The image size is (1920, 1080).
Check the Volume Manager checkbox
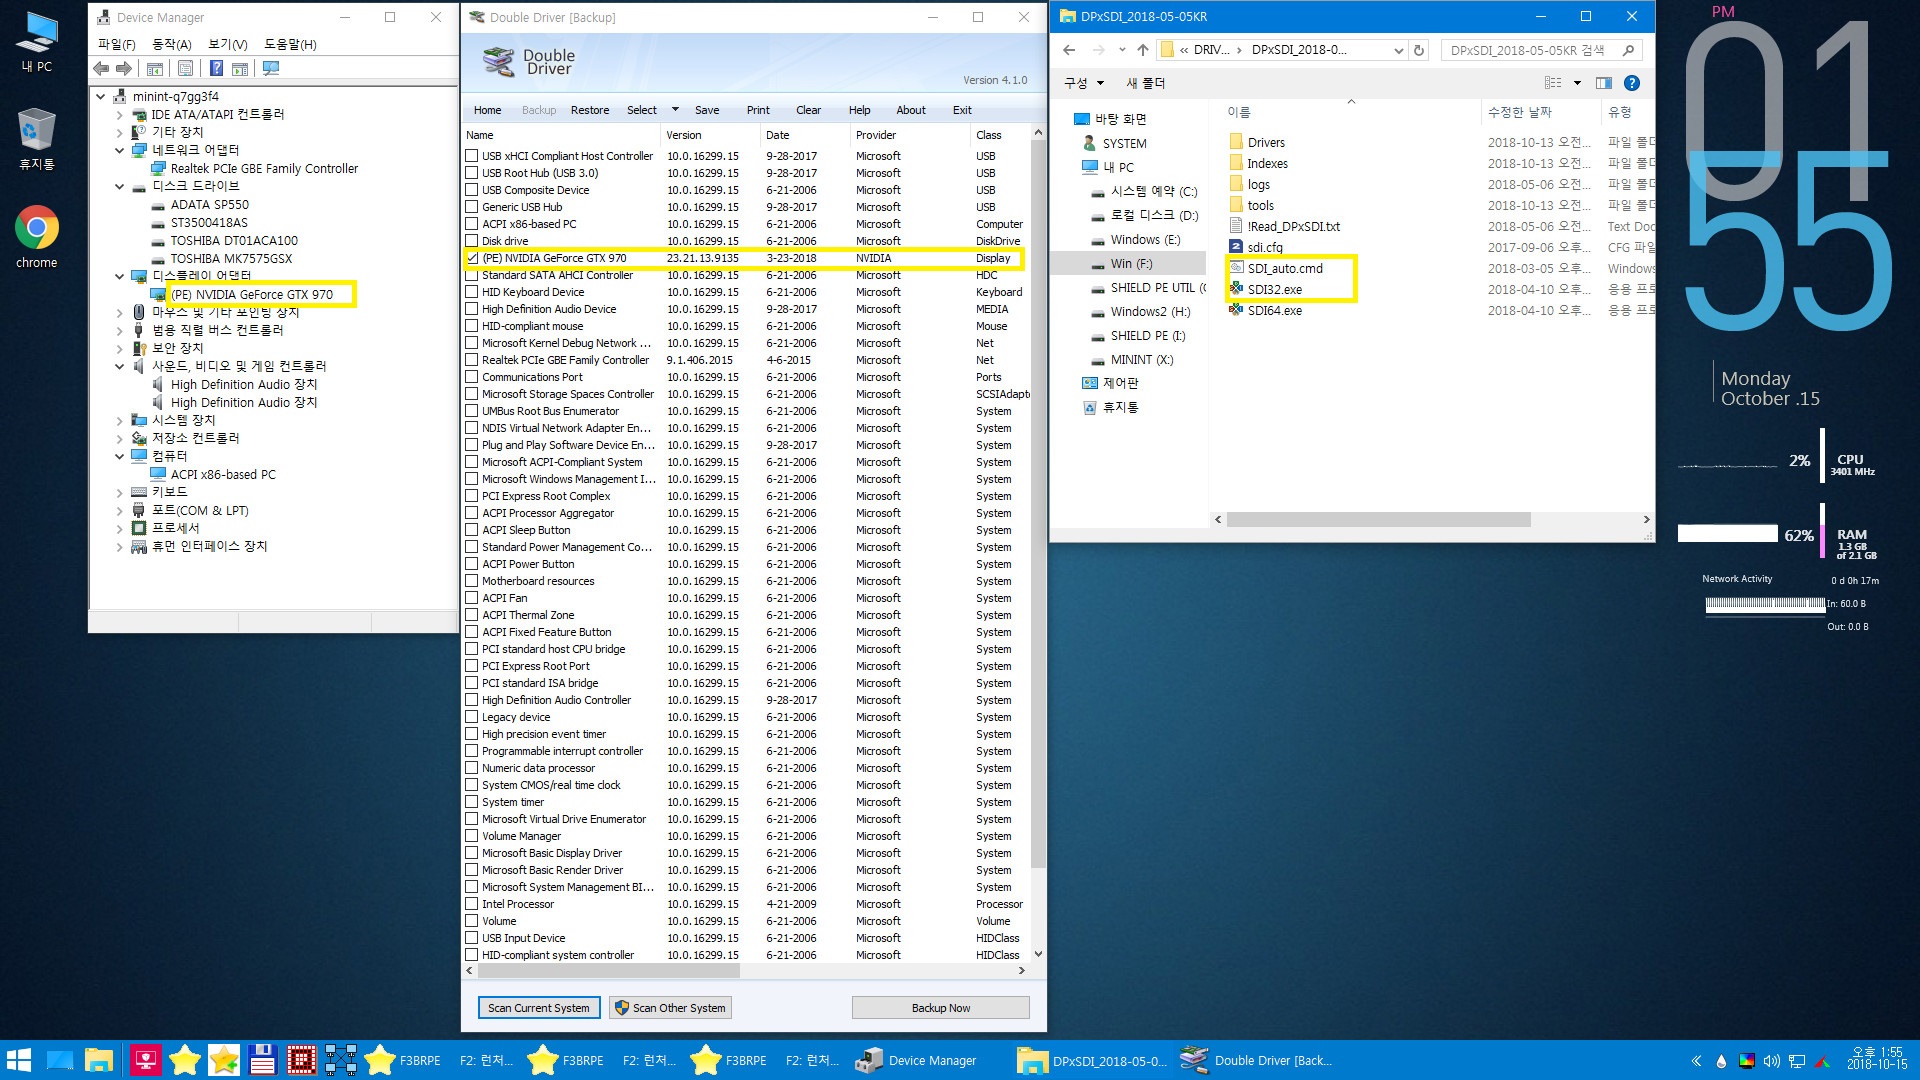pos(471,836)
